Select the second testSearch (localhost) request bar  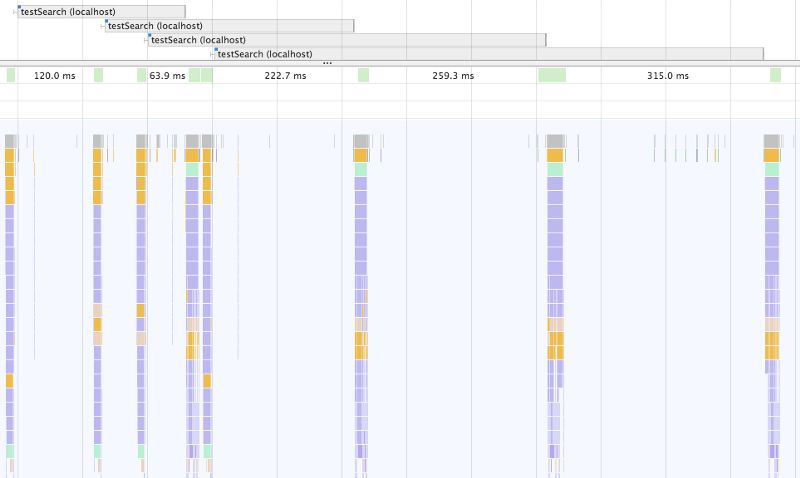pyautogui.click(x=230, y=26)
